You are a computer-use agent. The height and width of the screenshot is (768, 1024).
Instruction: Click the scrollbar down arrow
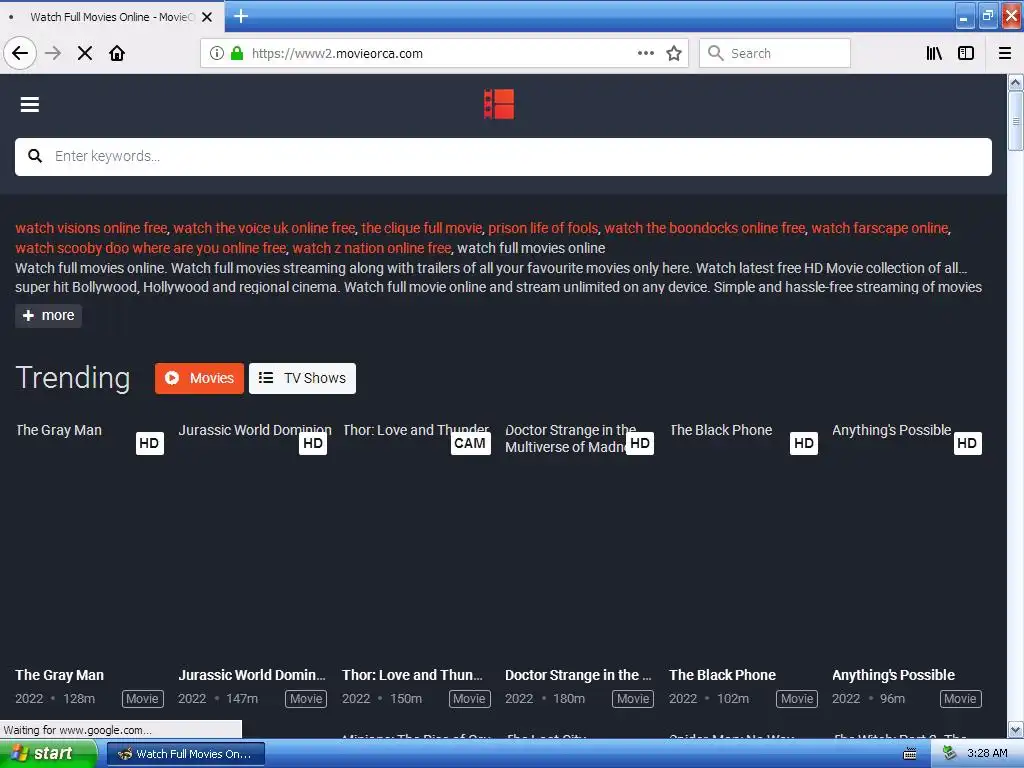(1015, 729)
